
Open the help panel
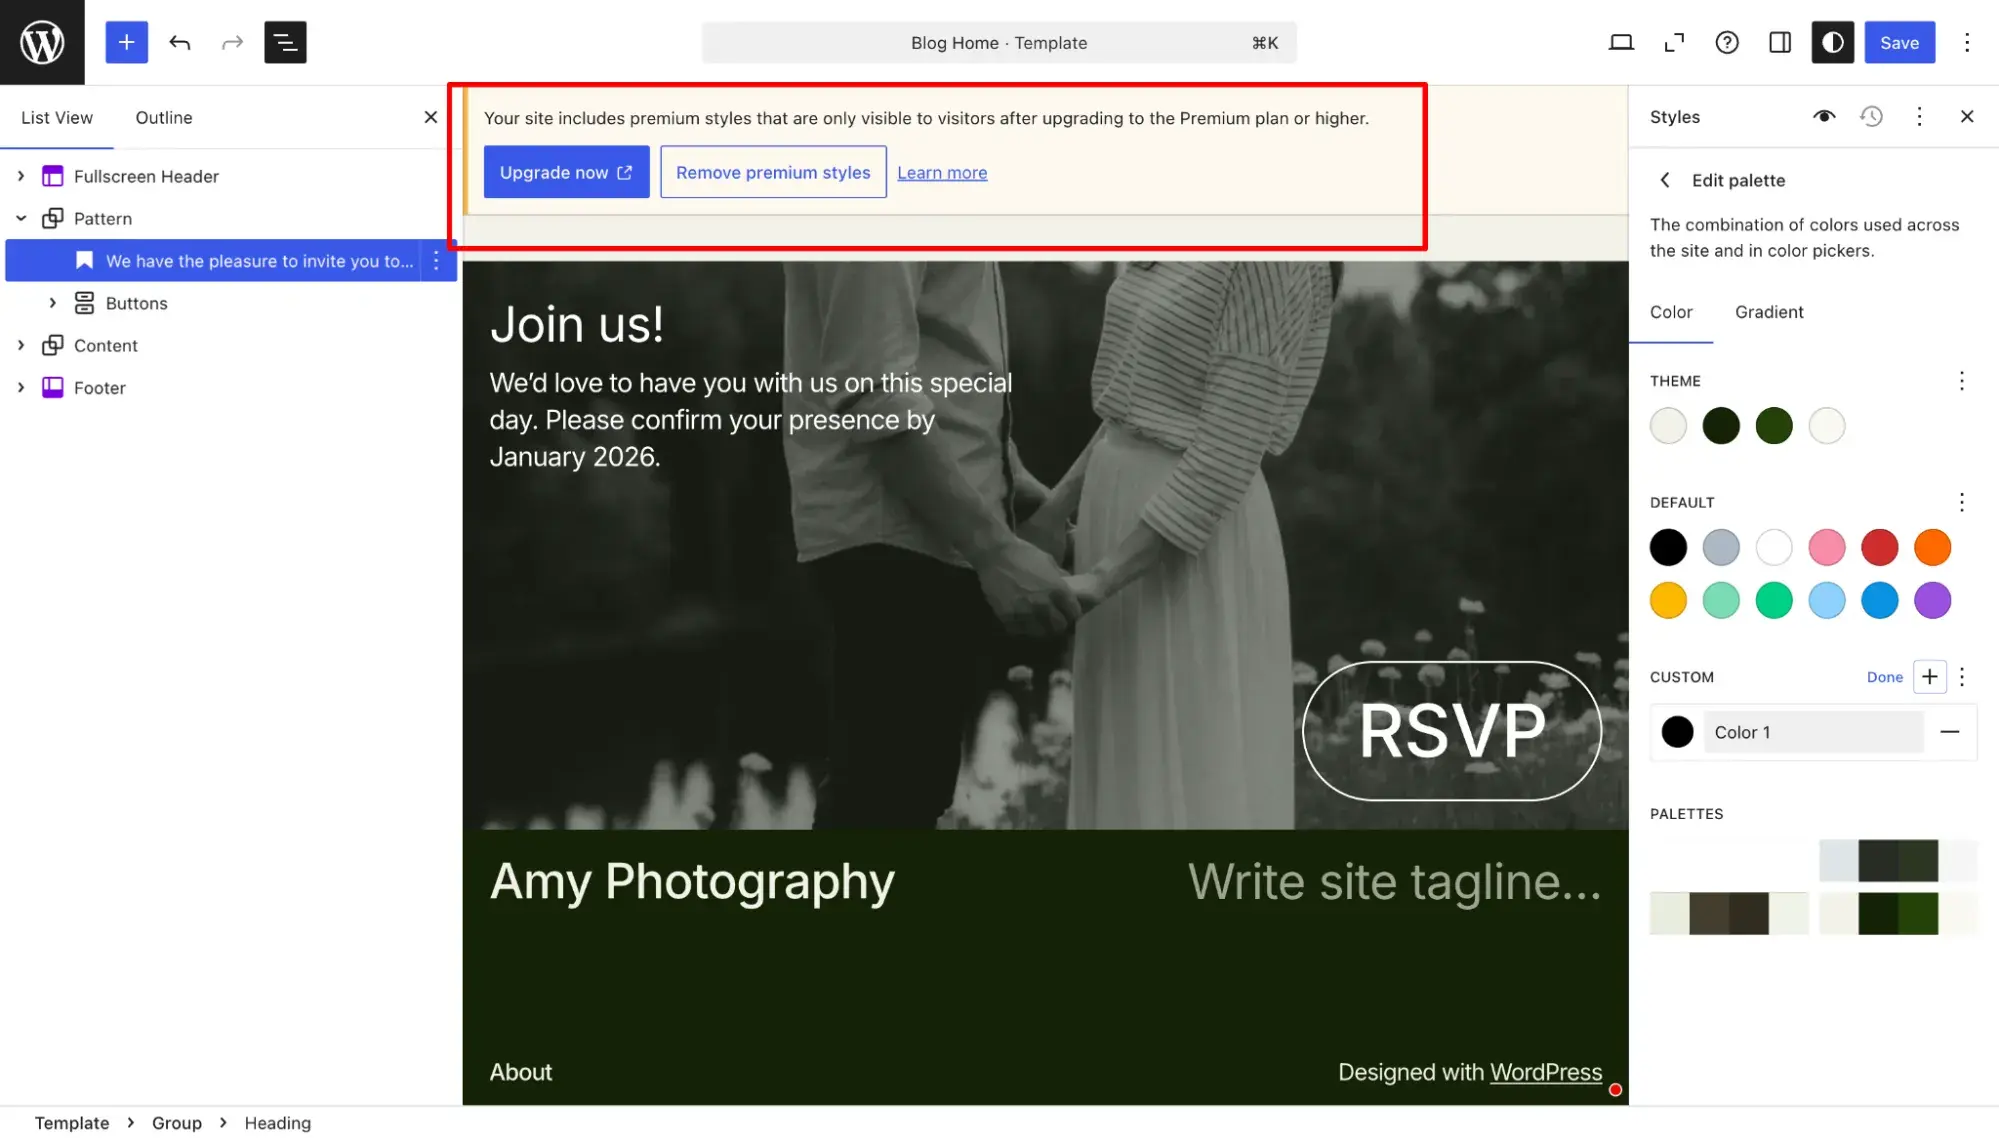pos(1727,42)
